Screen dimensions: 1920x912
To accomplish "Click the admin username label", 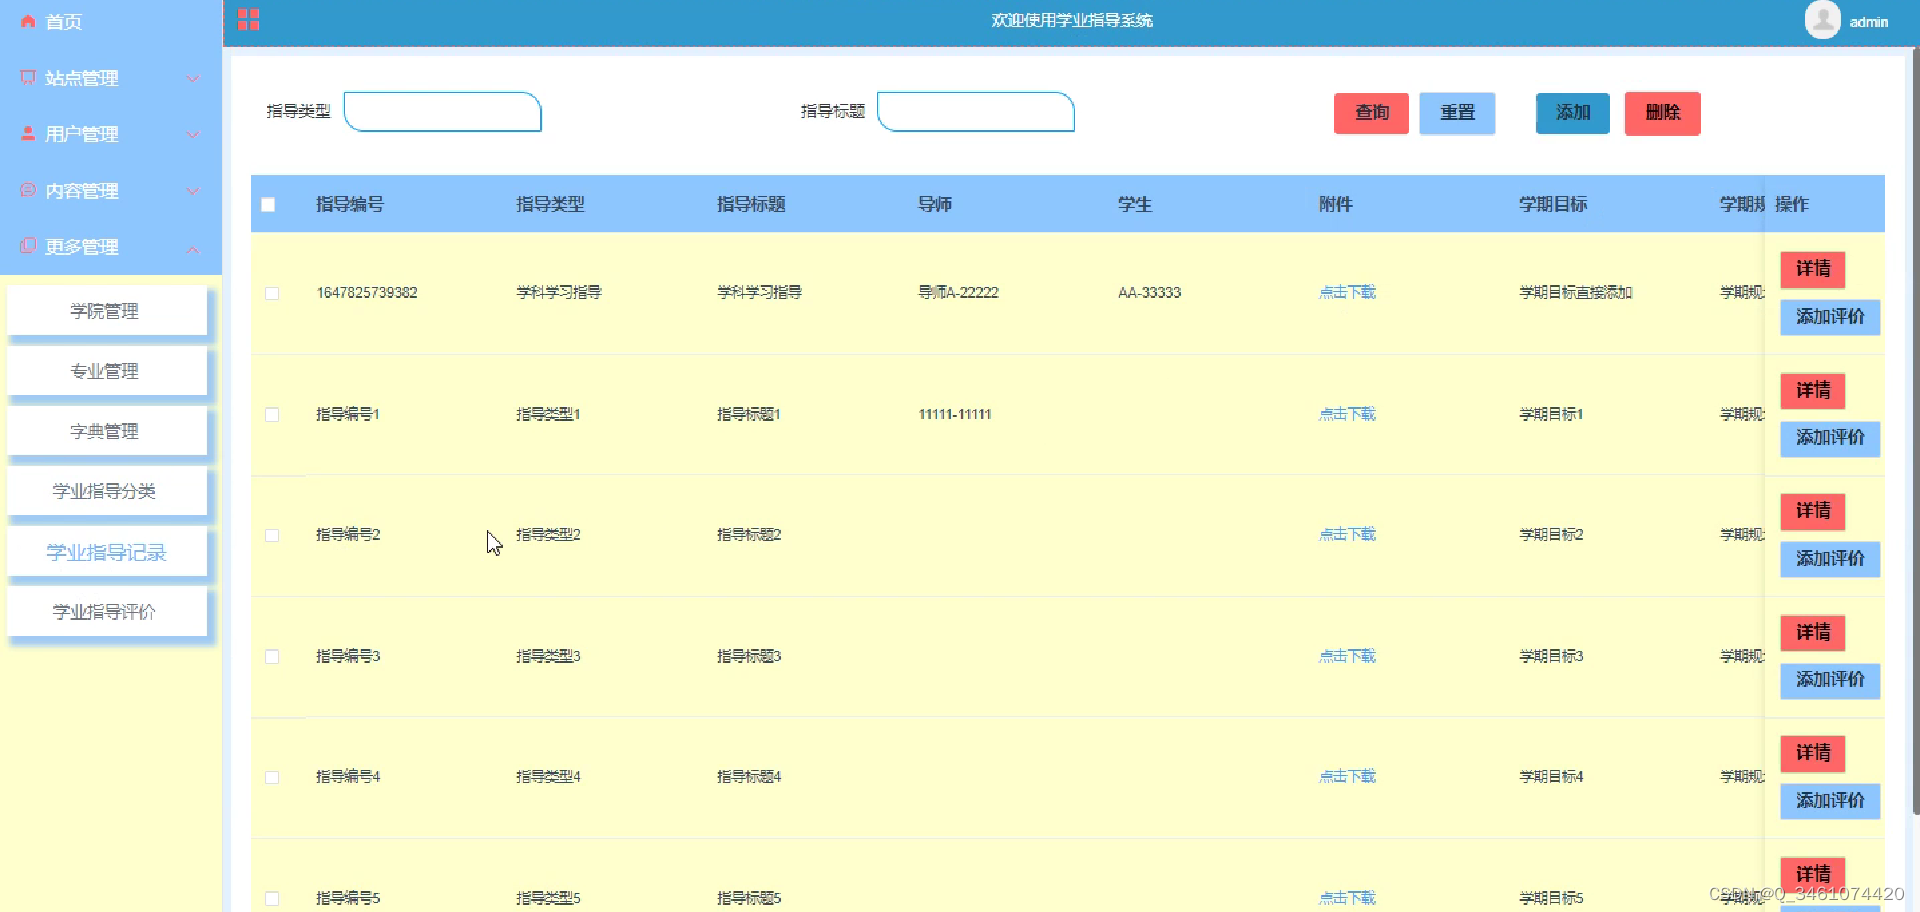I will [1868, 22].
